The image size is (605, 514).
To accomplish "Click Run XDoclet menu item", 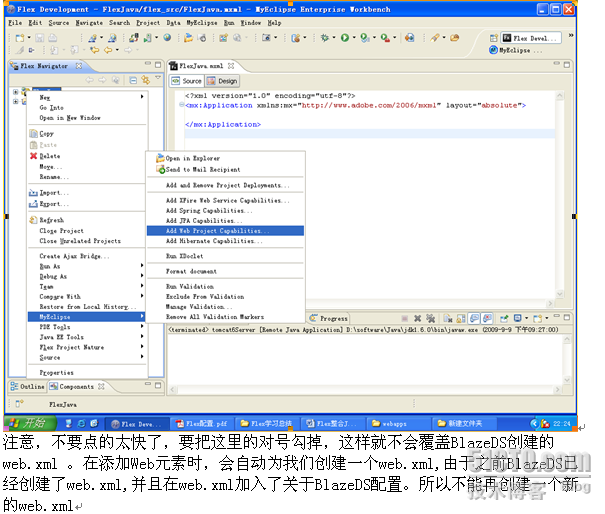I will (x=225, y=256).
